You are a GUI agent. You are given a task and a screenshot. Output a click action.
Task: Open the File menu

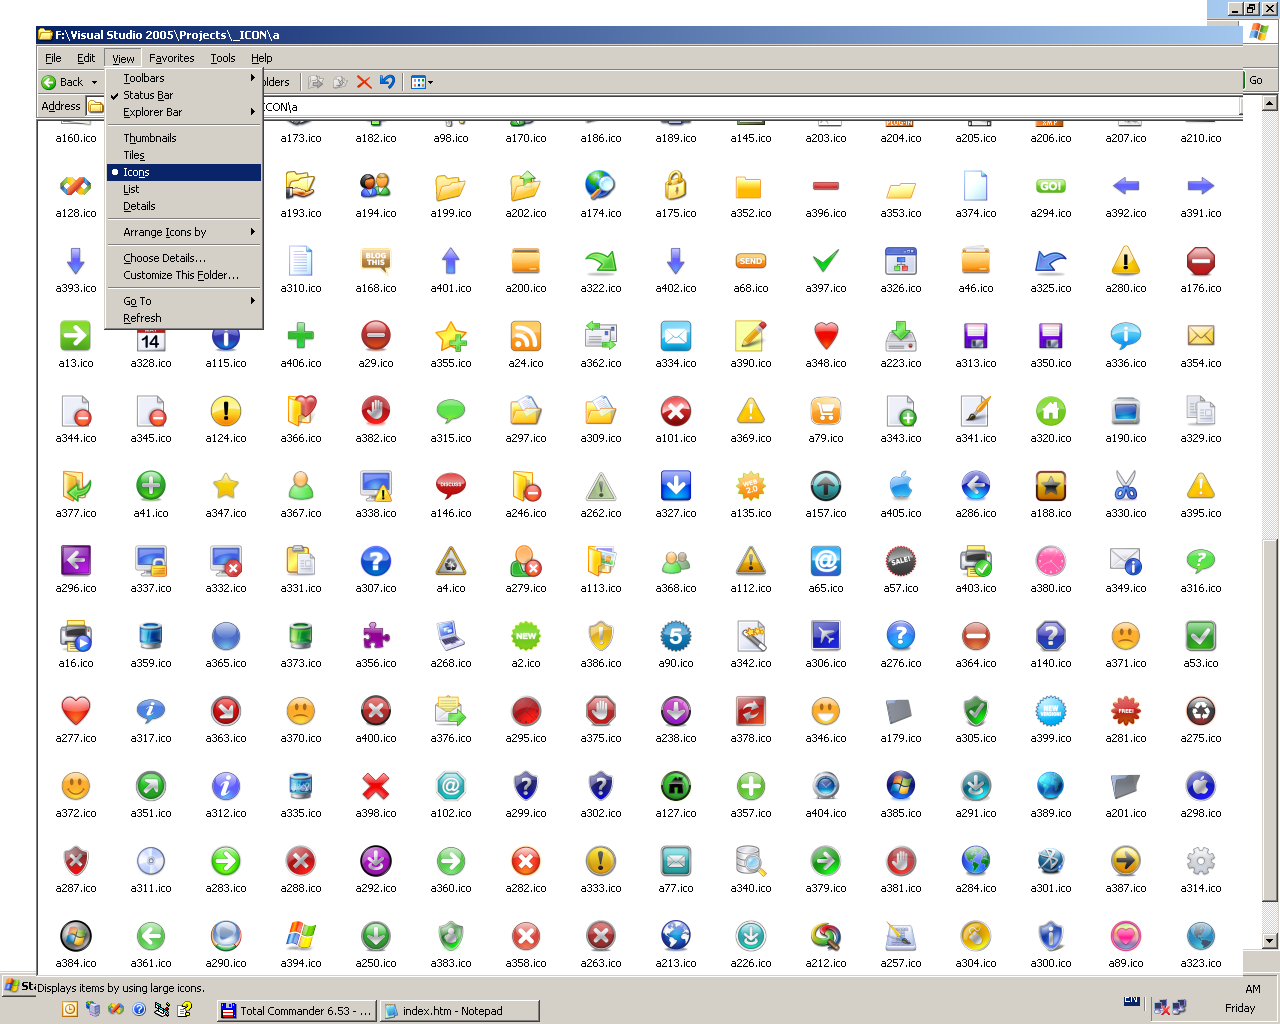coord(53,58)
